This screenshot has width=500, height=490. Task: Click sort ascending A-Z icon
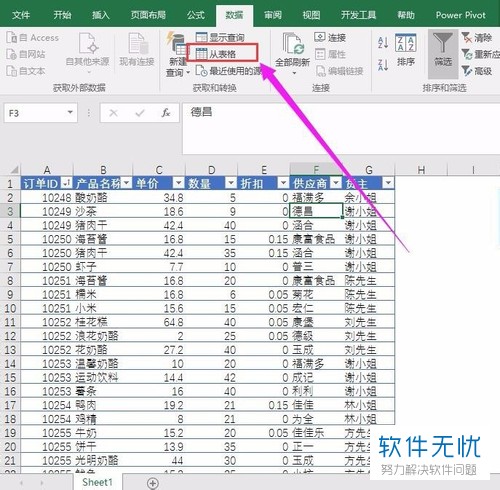tap(383, 43)
